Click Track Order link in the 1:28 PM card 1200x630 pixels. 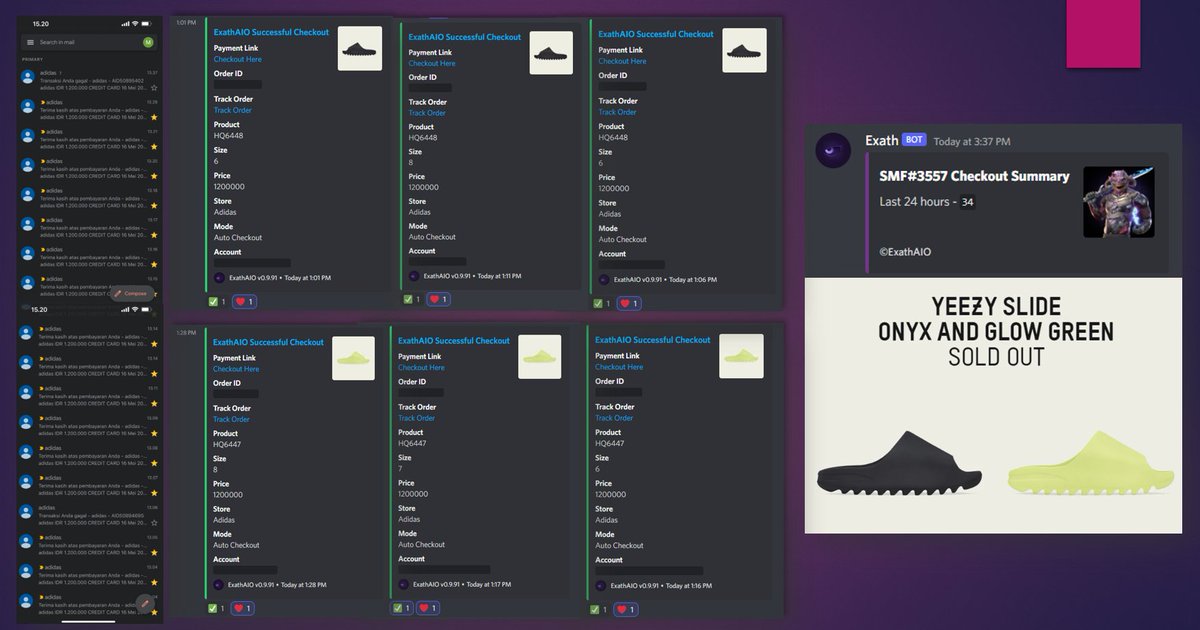pos(231,419)
